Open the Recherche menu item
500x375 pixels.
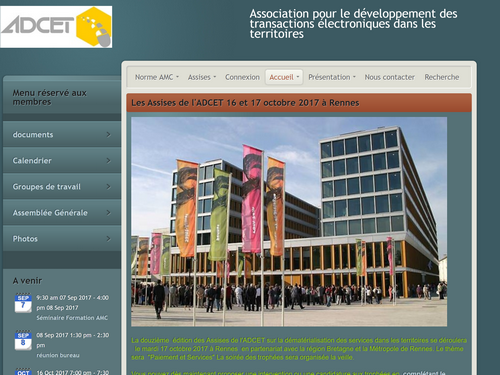pyautogui.click(x=442, y=77)
